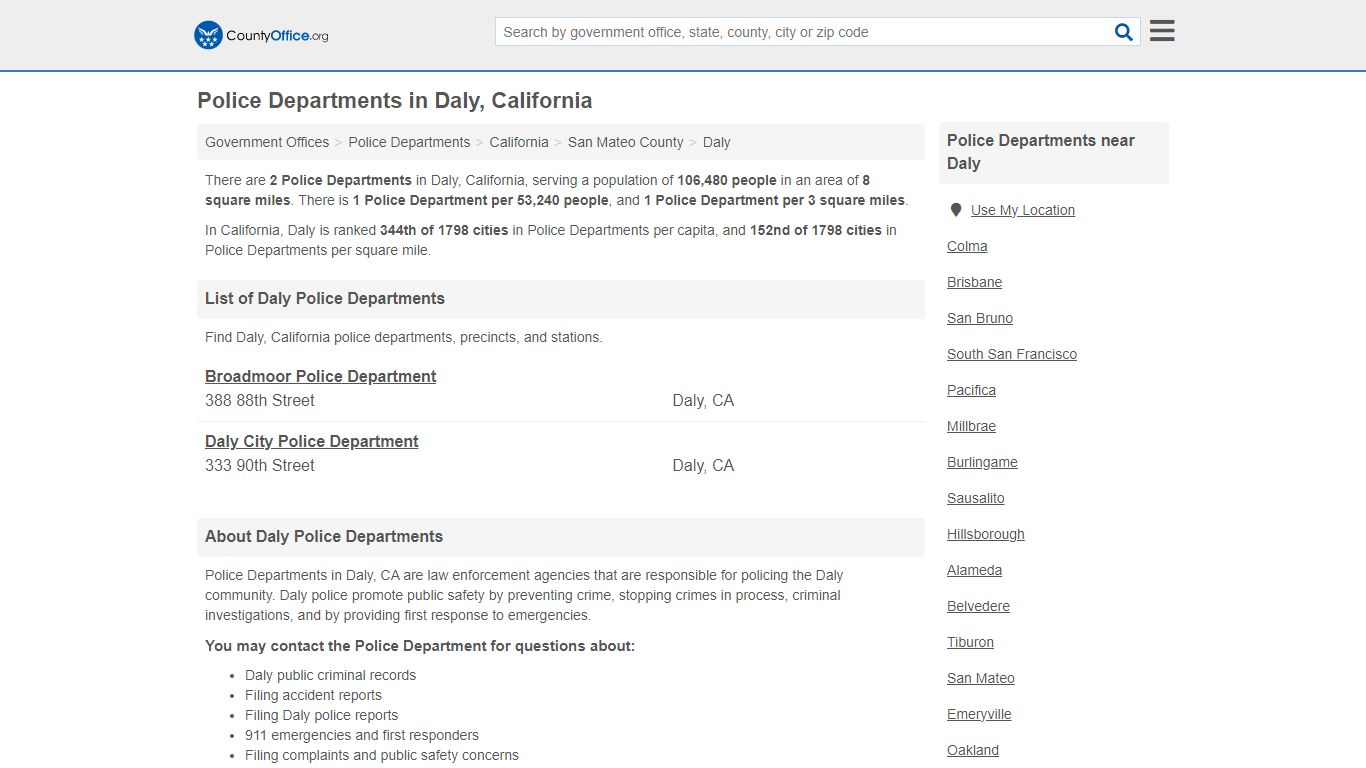The height and width of the screenshot is (768, 1366).
Task: View police departments near Colma
Action: [967, 246]
